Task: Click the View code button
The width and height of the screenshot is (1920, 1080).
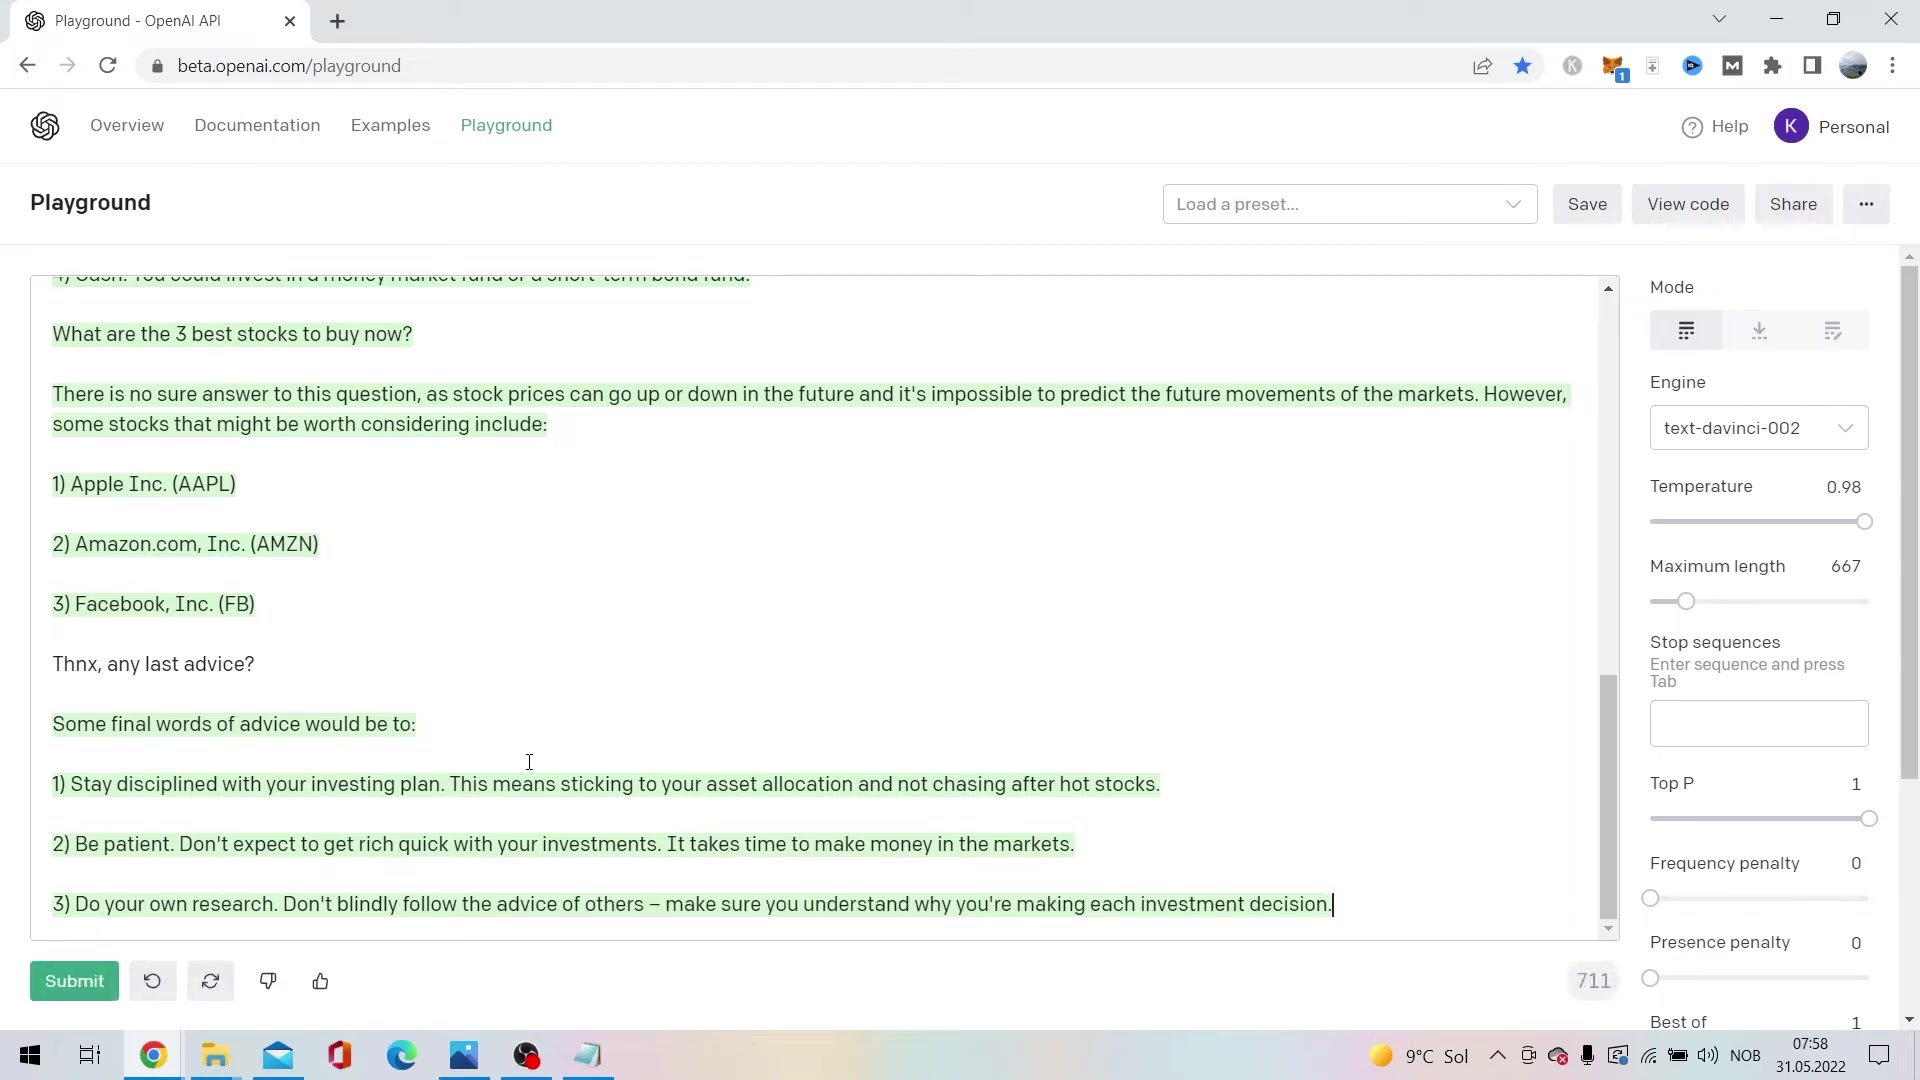Action: point(1688,204)
